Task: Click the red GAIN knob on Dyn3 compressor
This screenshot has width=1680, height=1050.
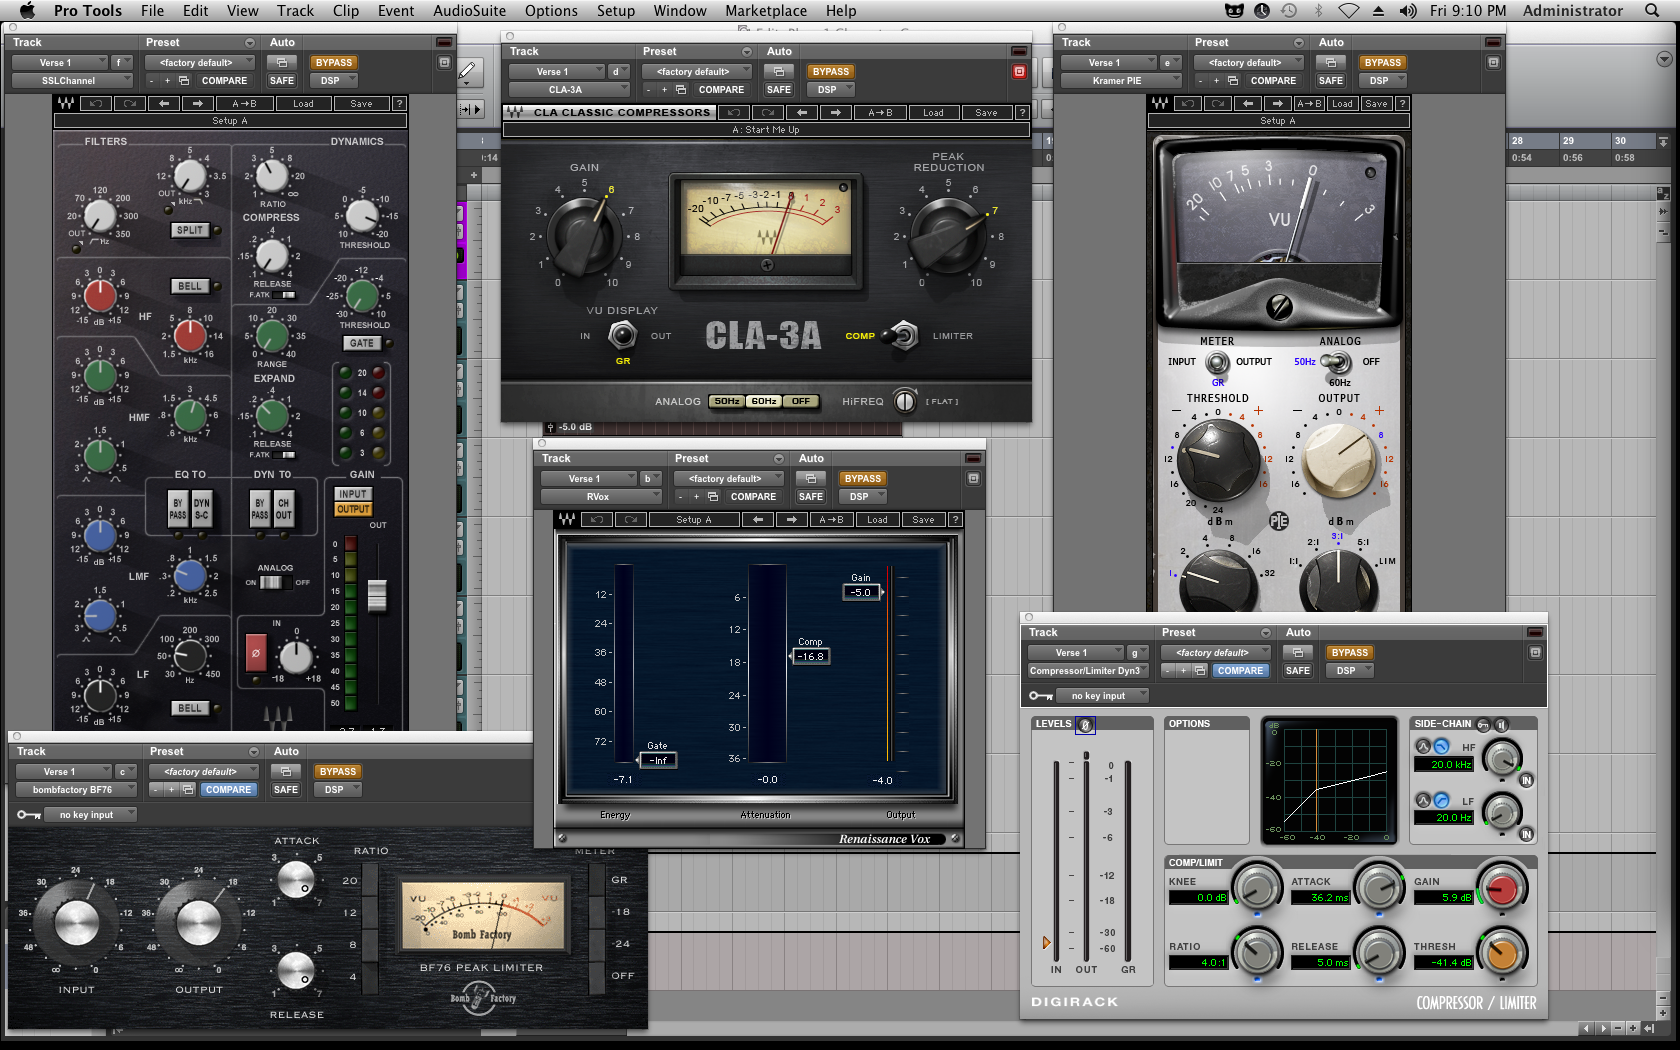Action: click(x=1502, y=888)
